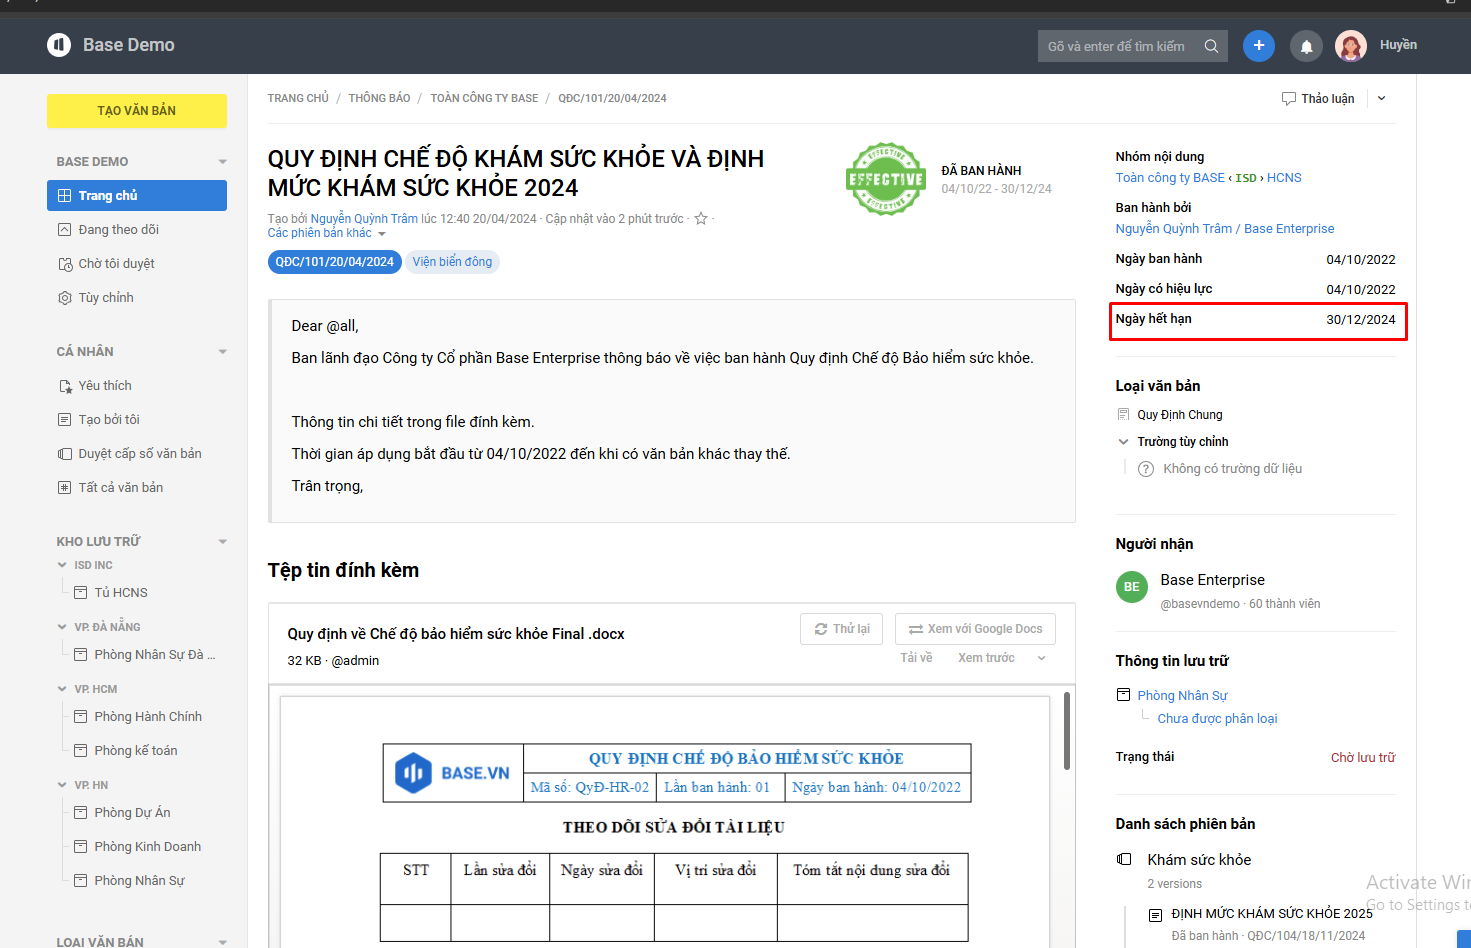1471x948 pixels.
Task: Click the Base Enterprise recipient name
Action: pyautogui.click(x=1212, y=580)
